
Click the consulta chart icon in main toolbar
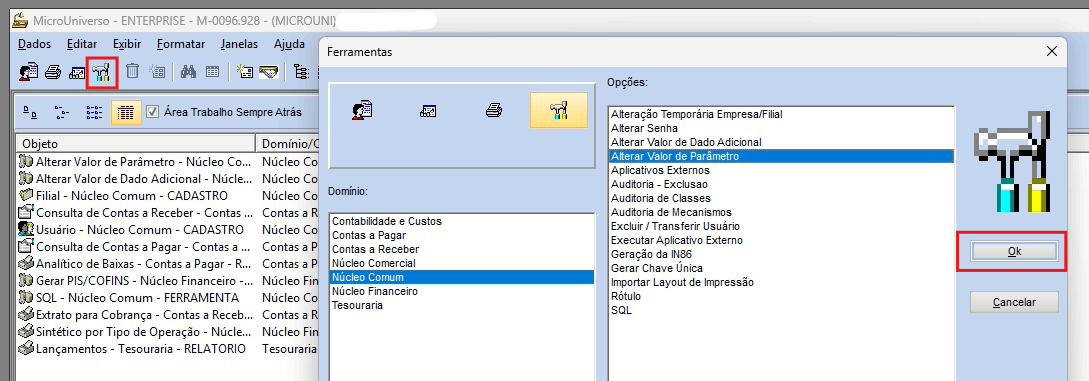(77, 72)
